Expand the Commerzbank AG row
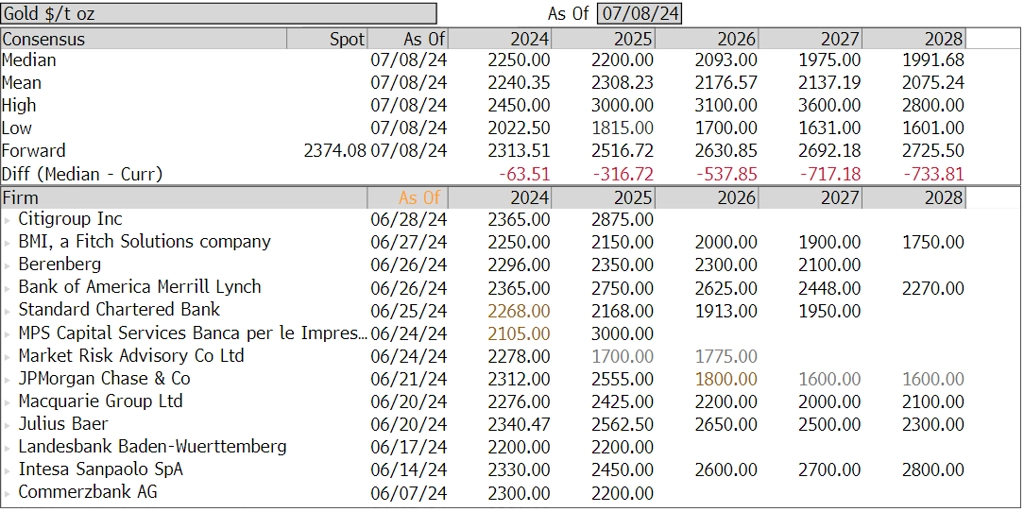This screenshot has height=512, width=1024. pos(7,492)
